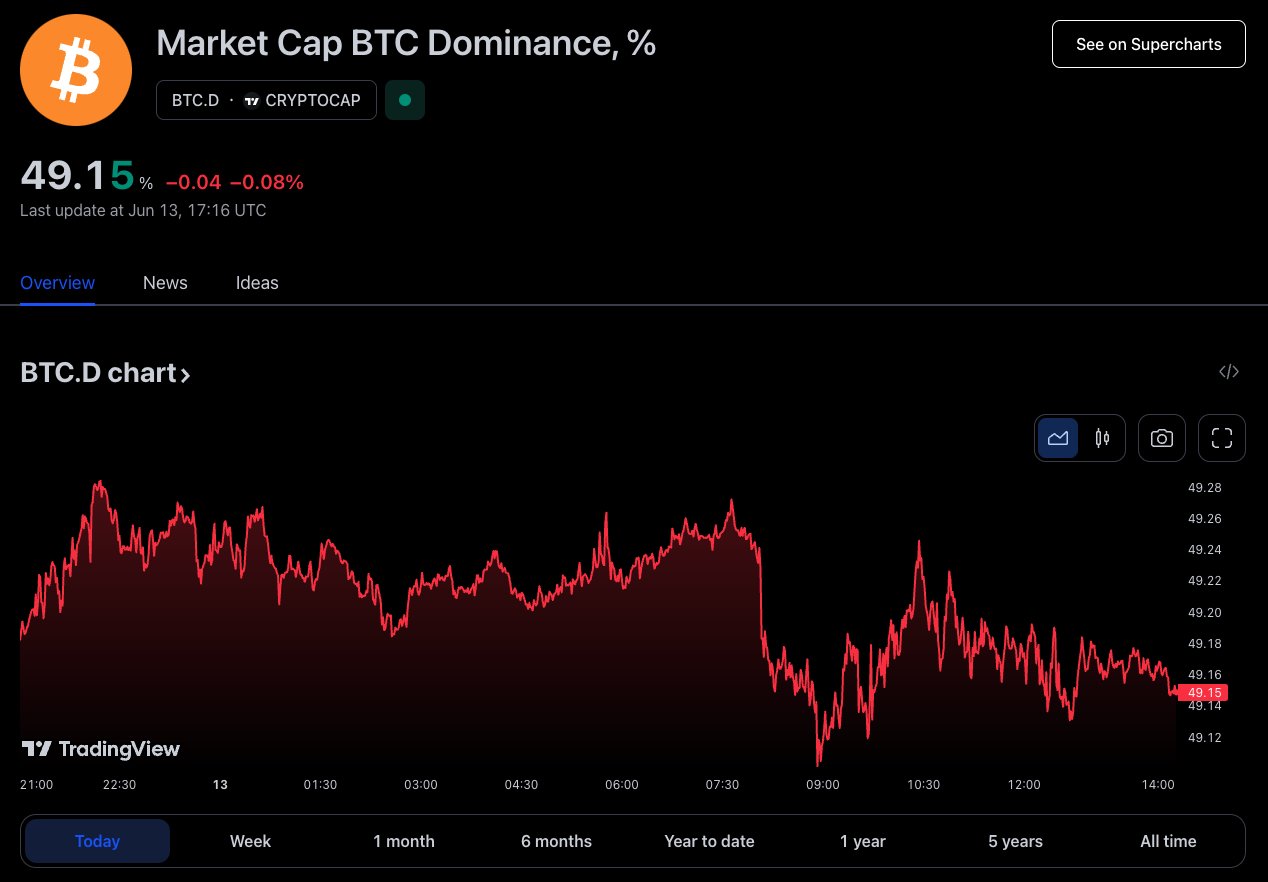Click the red 49.15 price label

(1203, 692)
